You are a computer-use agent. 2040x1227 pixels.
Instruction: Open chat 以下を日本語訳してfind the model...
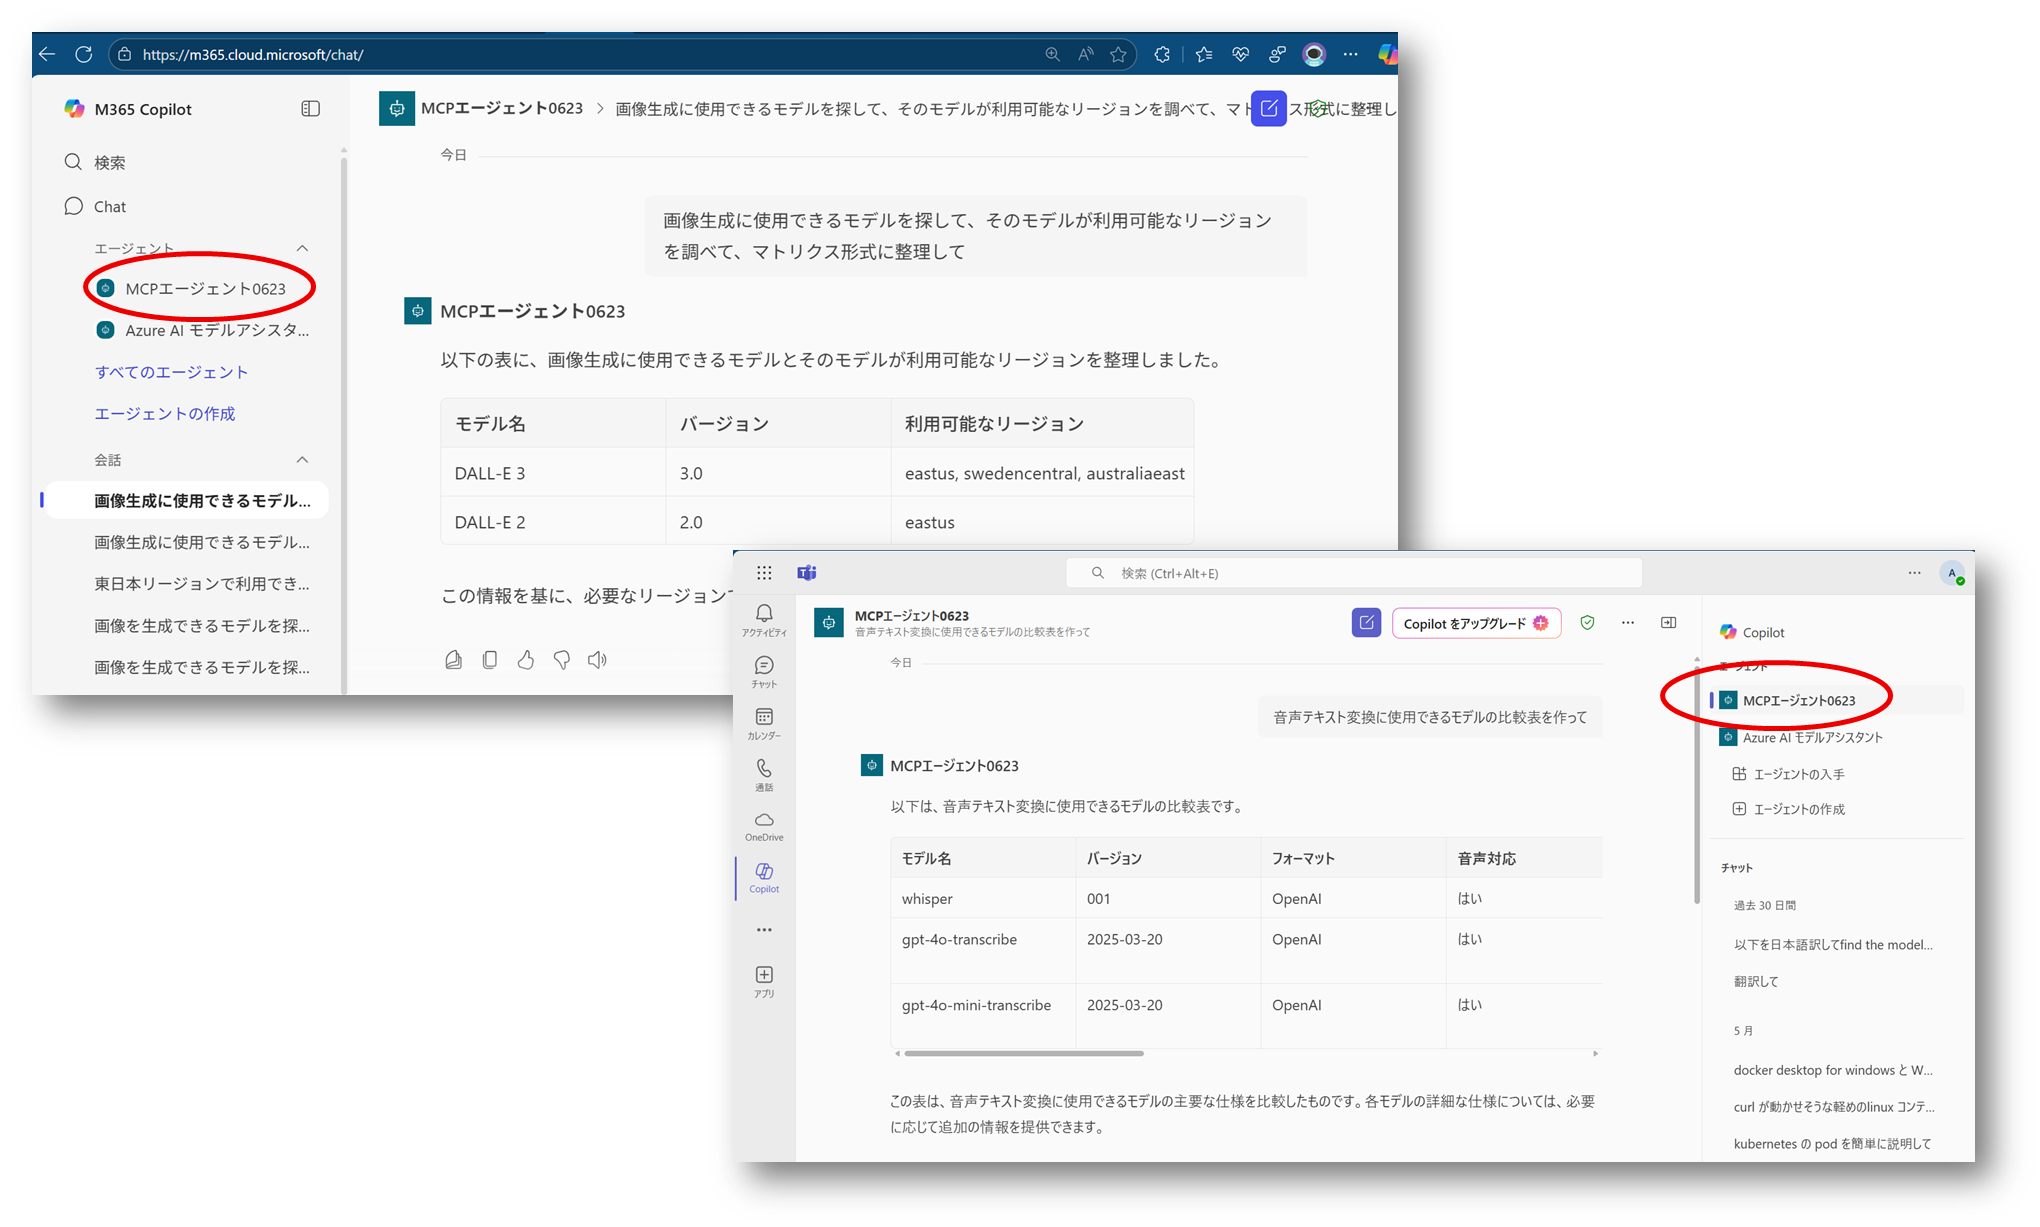click(1833, 944)
